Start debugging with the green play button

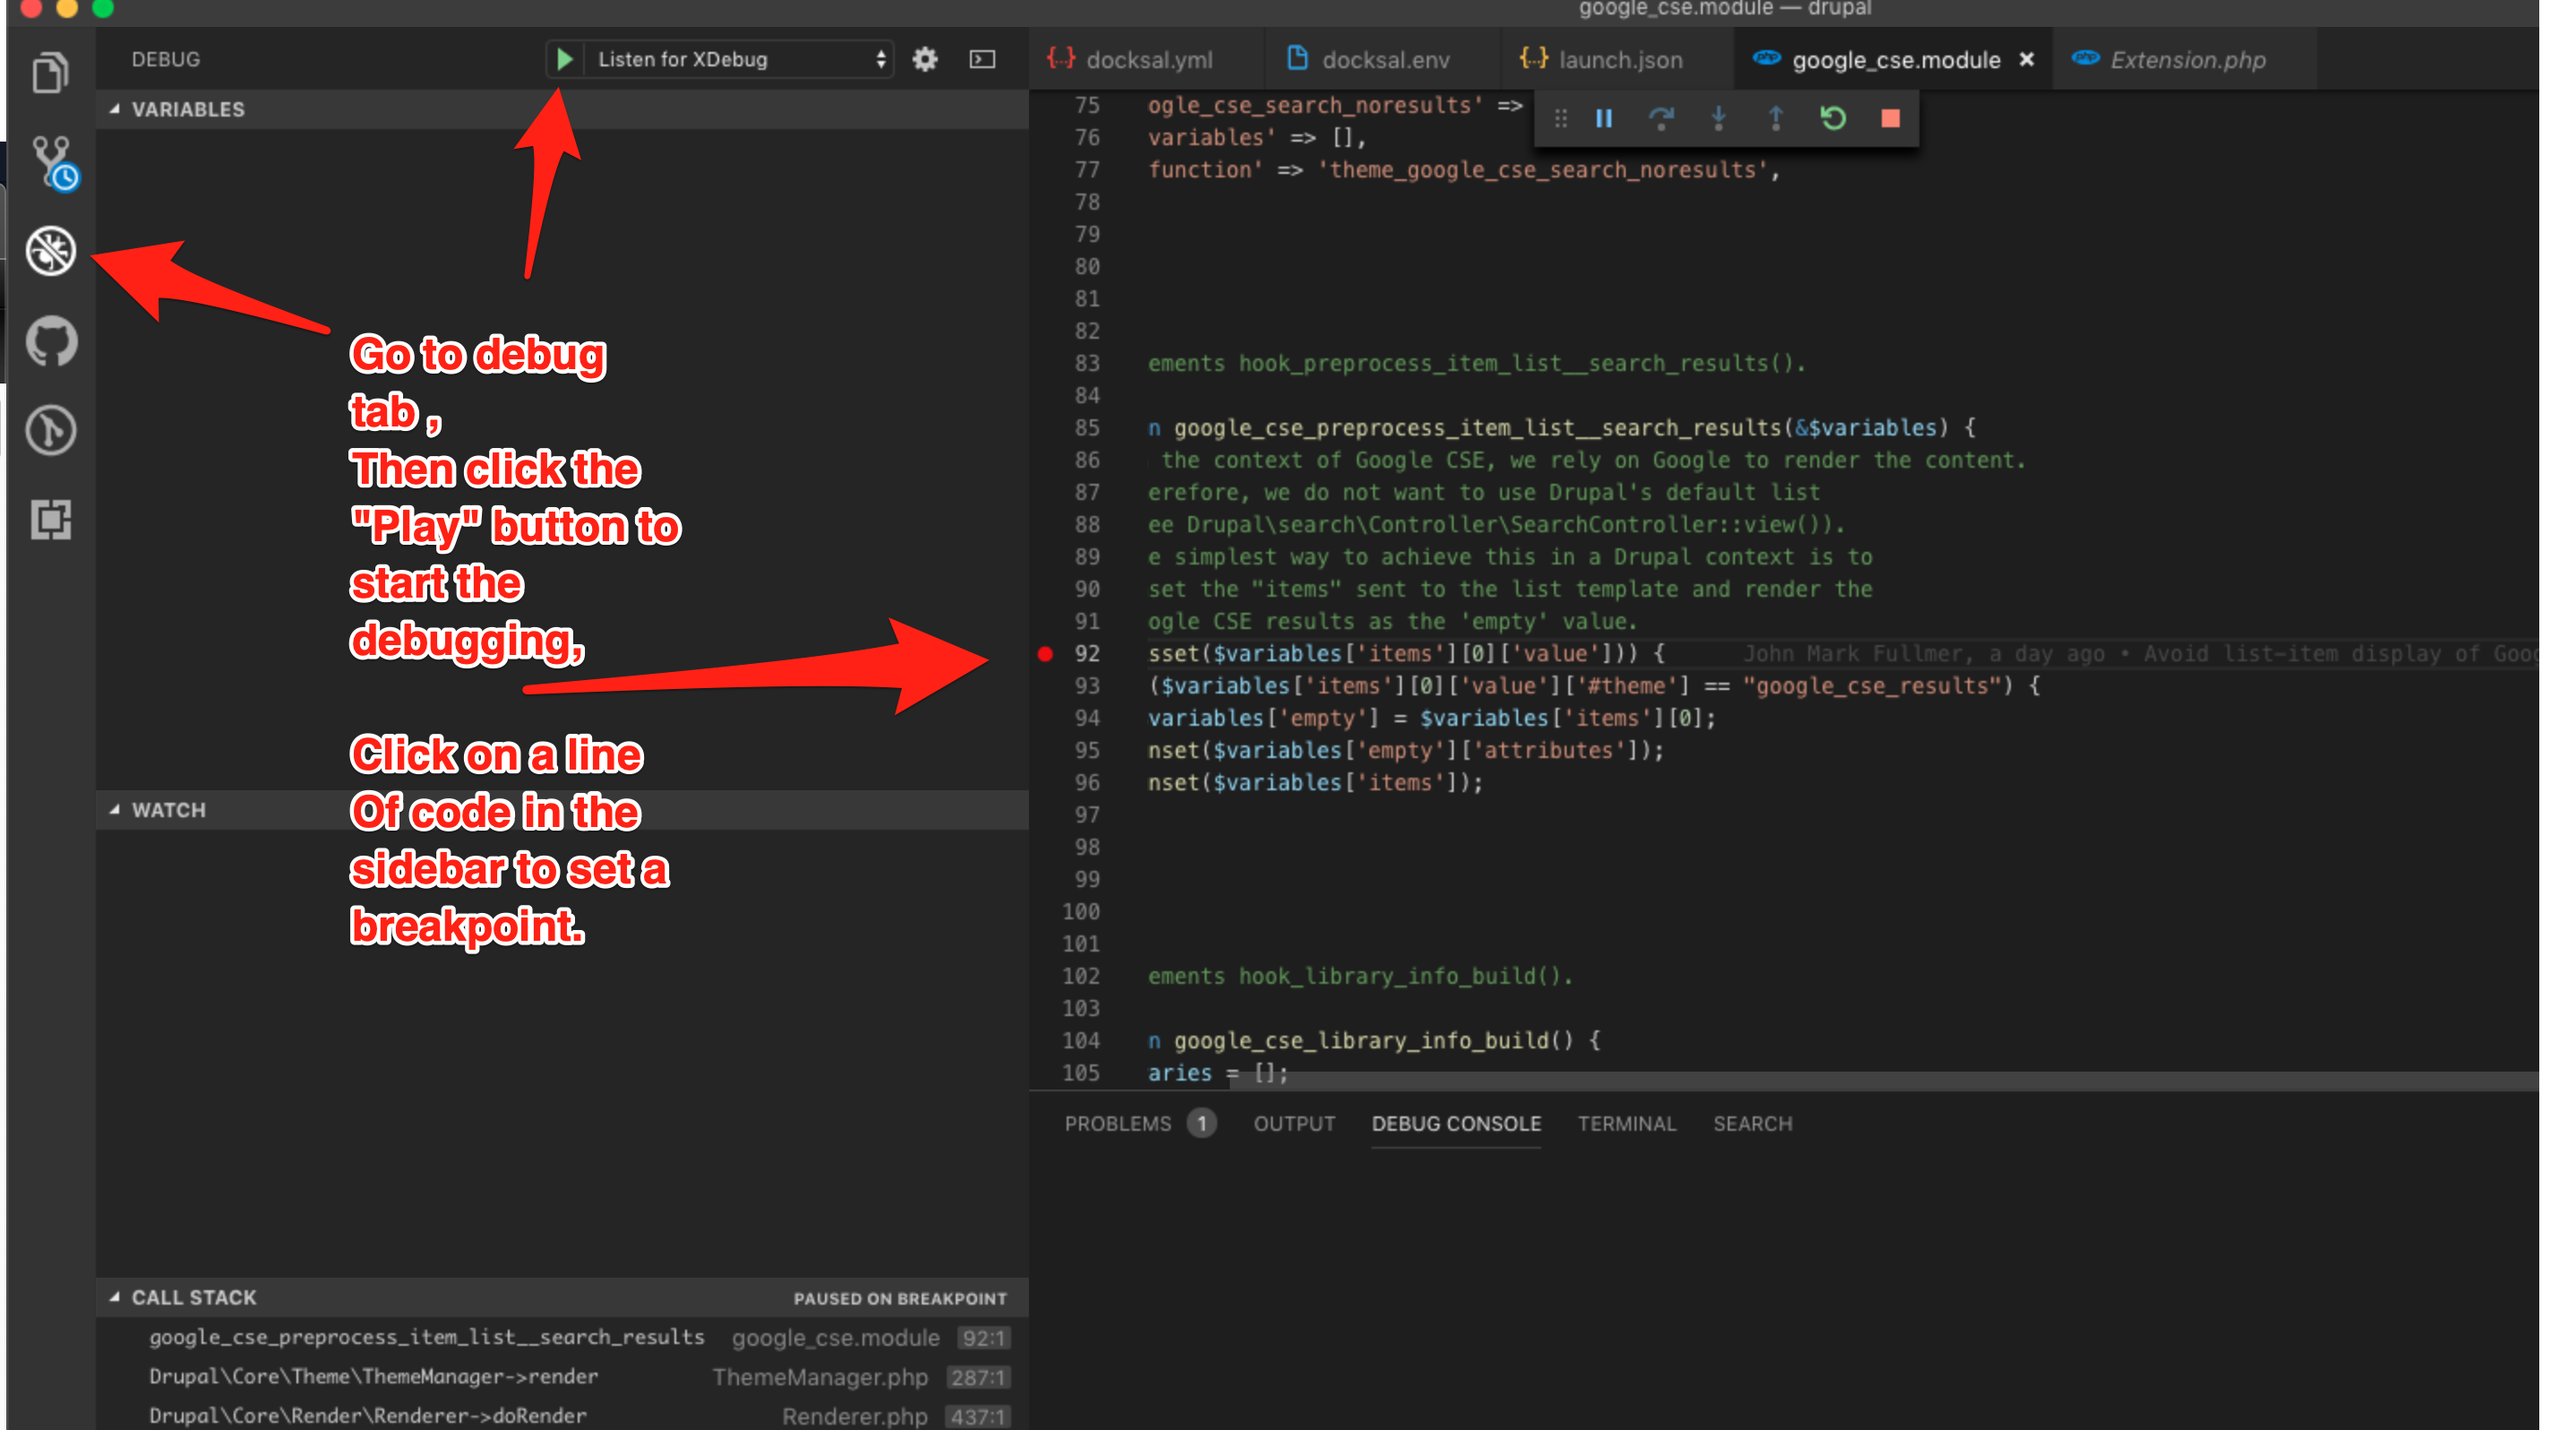point(564,59)
